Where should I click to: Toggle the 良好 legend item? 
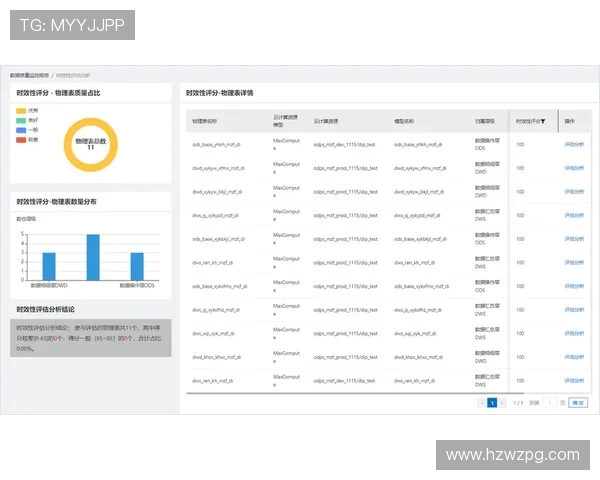(x=28, y=120)
